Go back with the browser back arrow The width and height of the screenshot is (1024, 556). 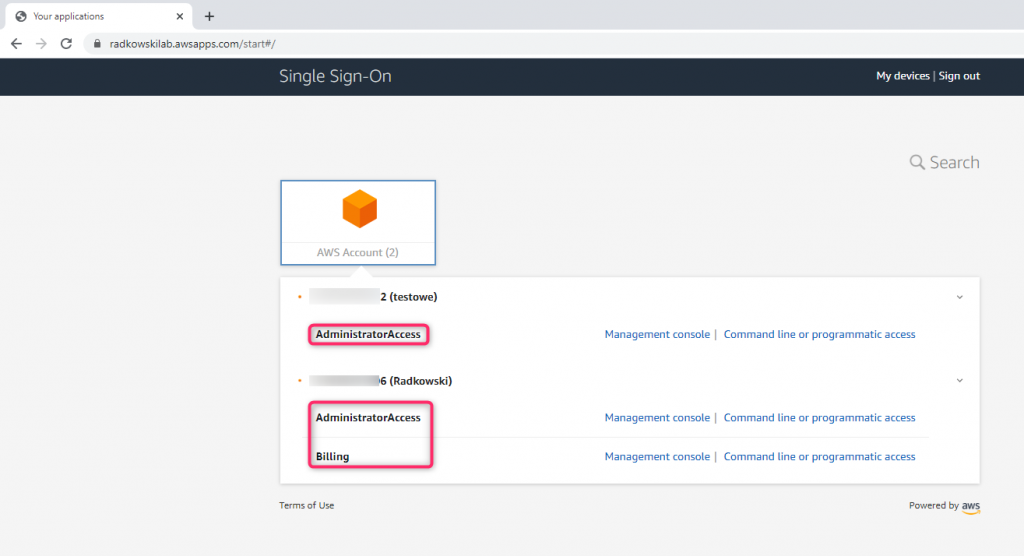pos(16,44)
